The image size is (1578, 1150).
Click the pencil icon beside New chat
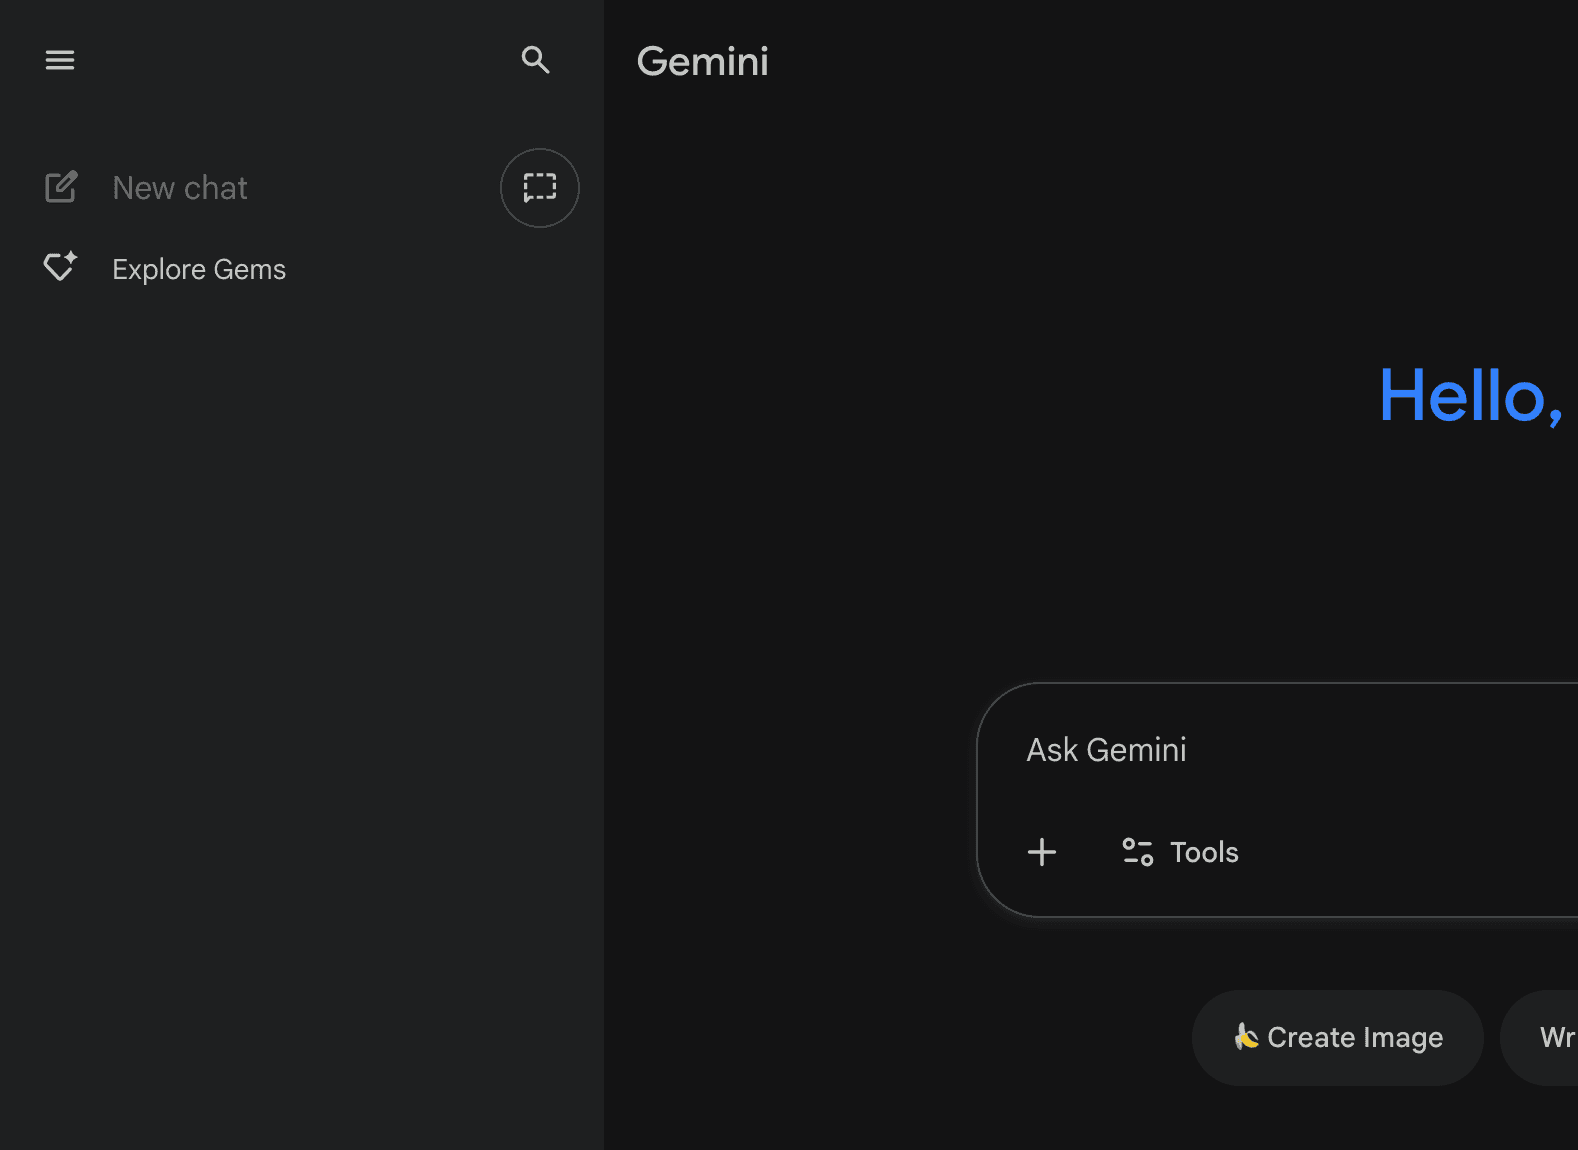[61, 187]
